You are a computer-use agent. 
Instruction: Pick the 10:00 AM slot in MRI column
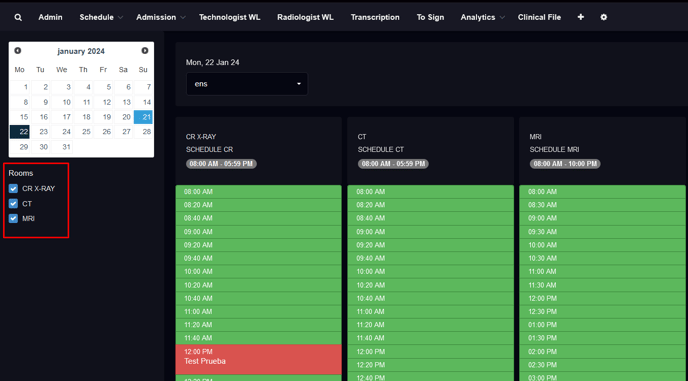(602, 245)
